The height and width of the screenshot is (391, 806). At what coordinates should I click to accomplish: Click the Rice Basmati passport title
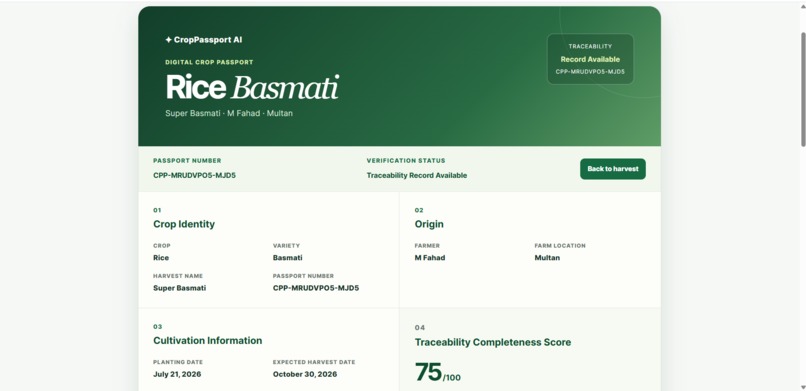[252, 87]
